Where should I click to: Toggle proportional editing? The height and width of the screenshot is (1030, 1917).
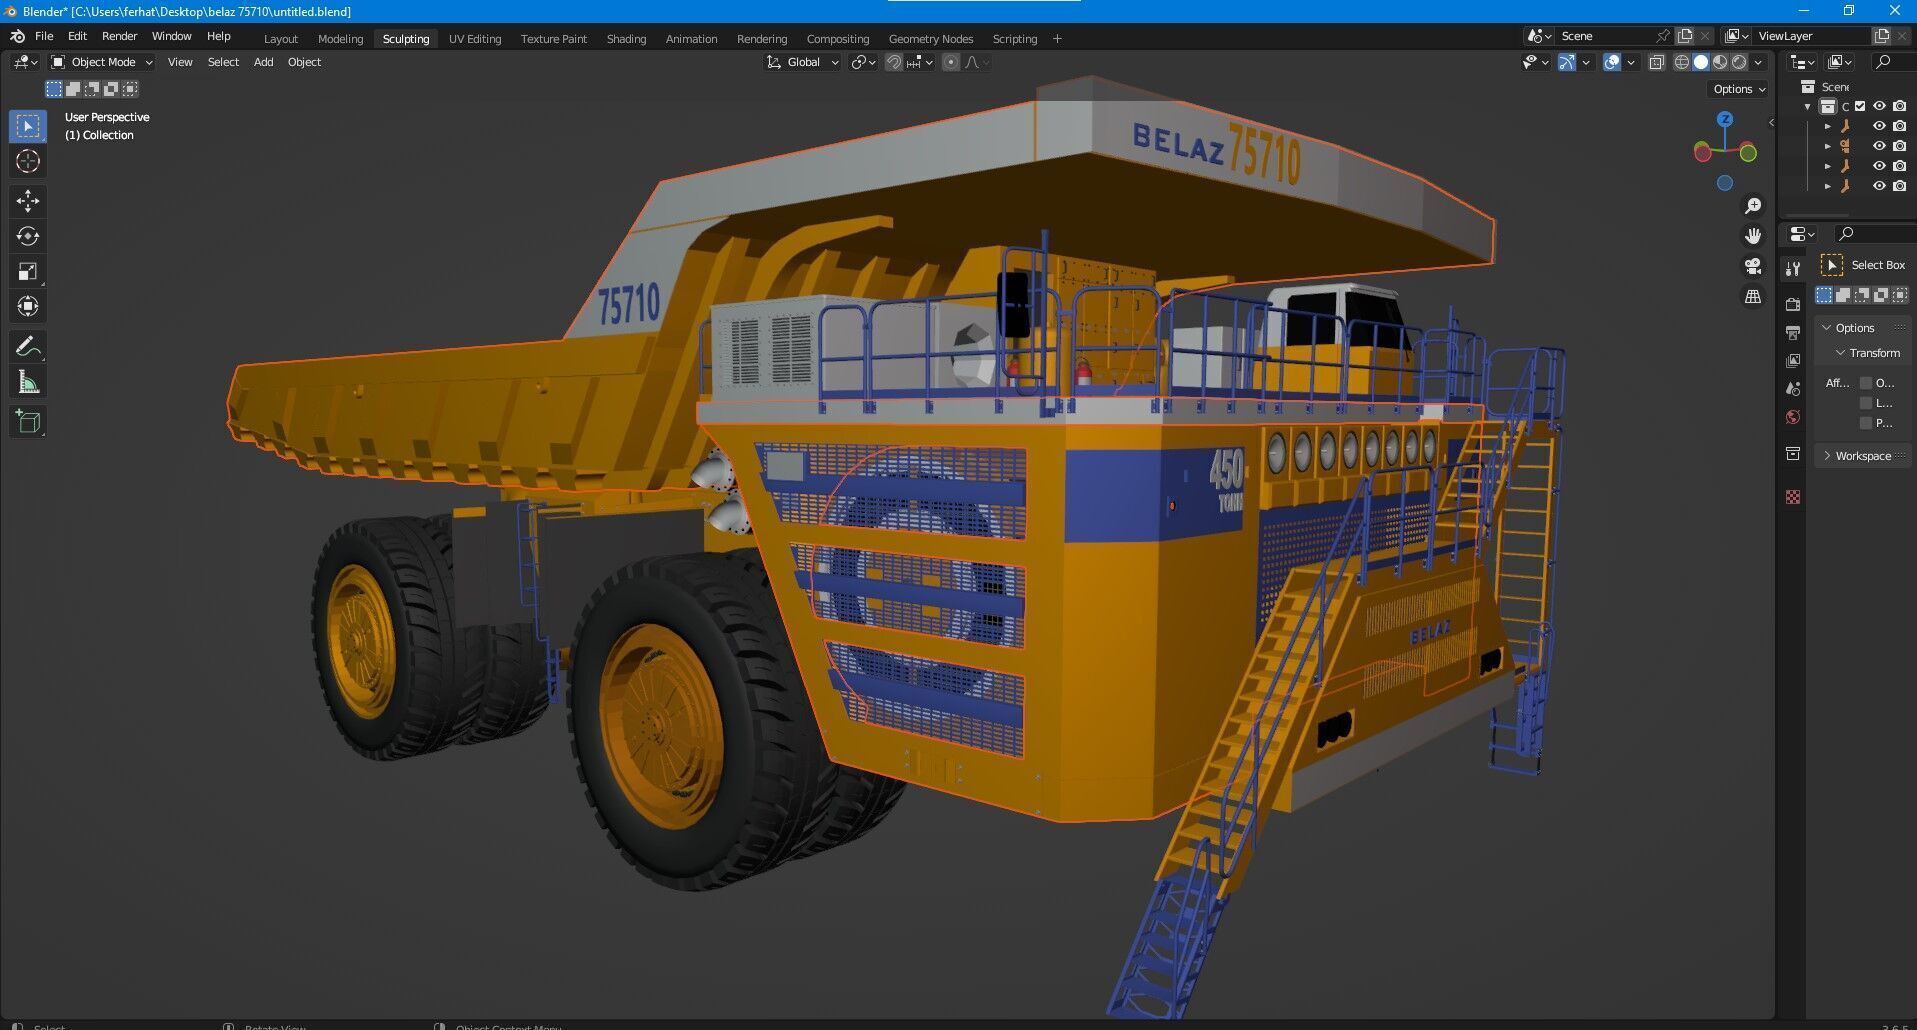click(951, 62)
